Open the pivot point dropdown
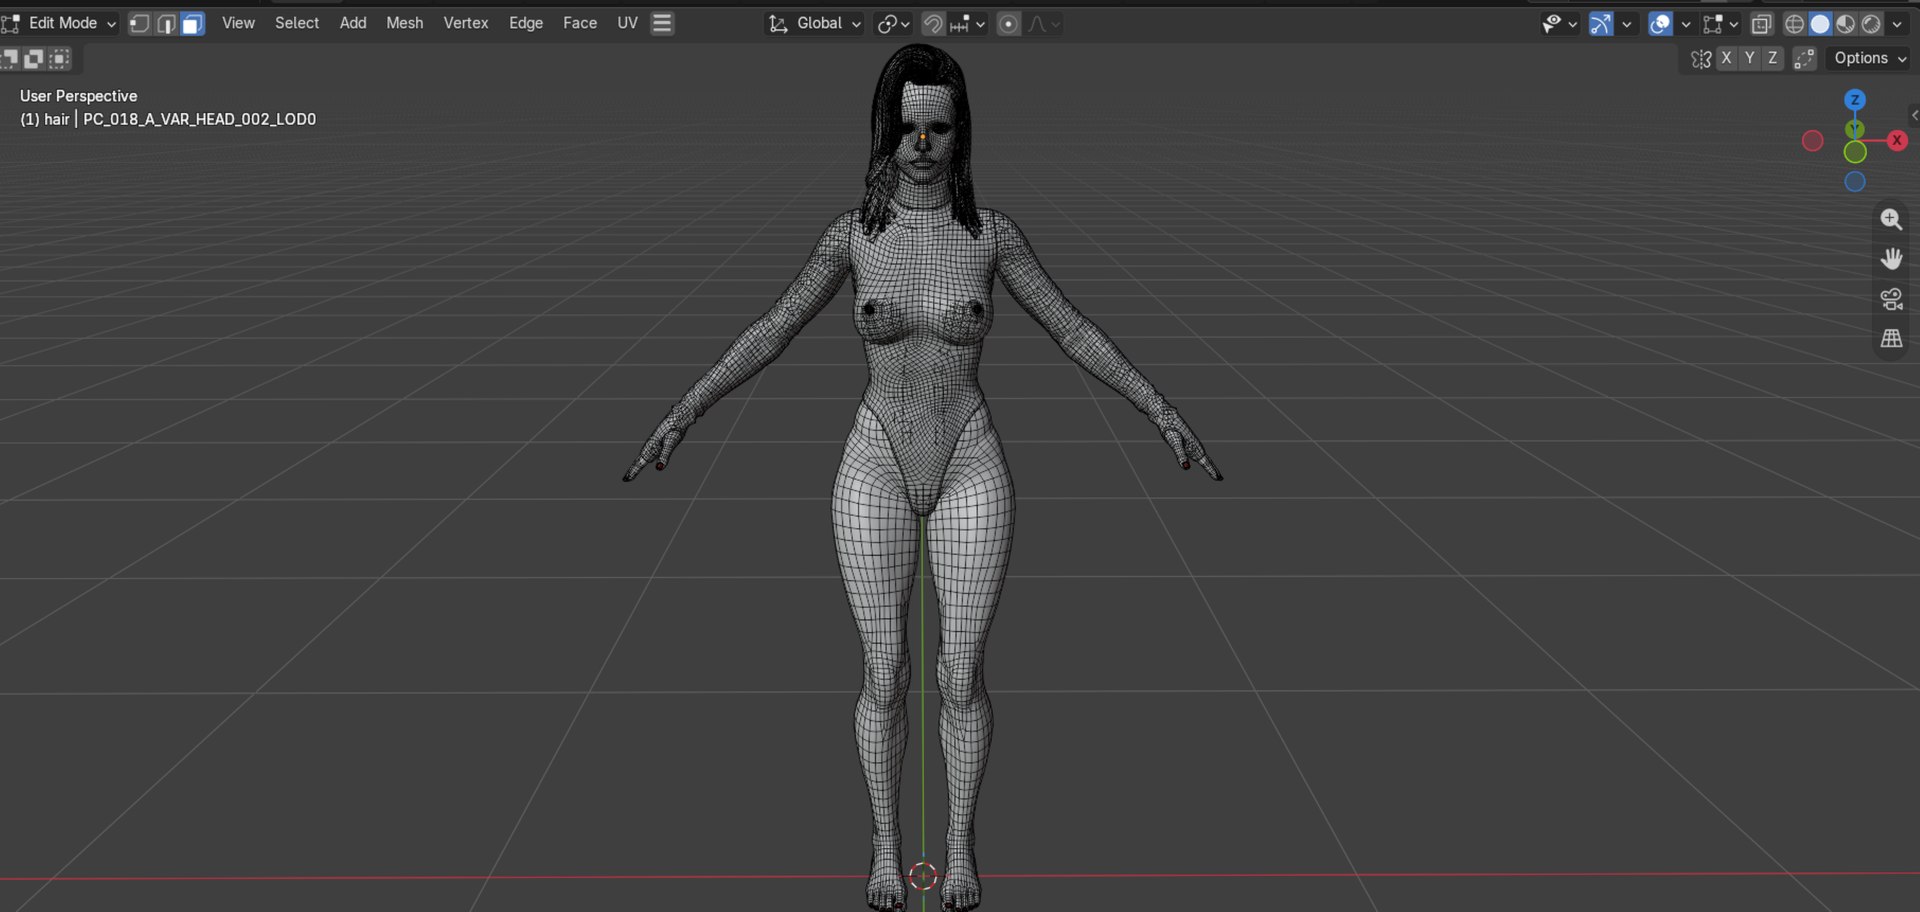Image resolution: width=1920 pixels, height=912 pixels. coord(893,23)
